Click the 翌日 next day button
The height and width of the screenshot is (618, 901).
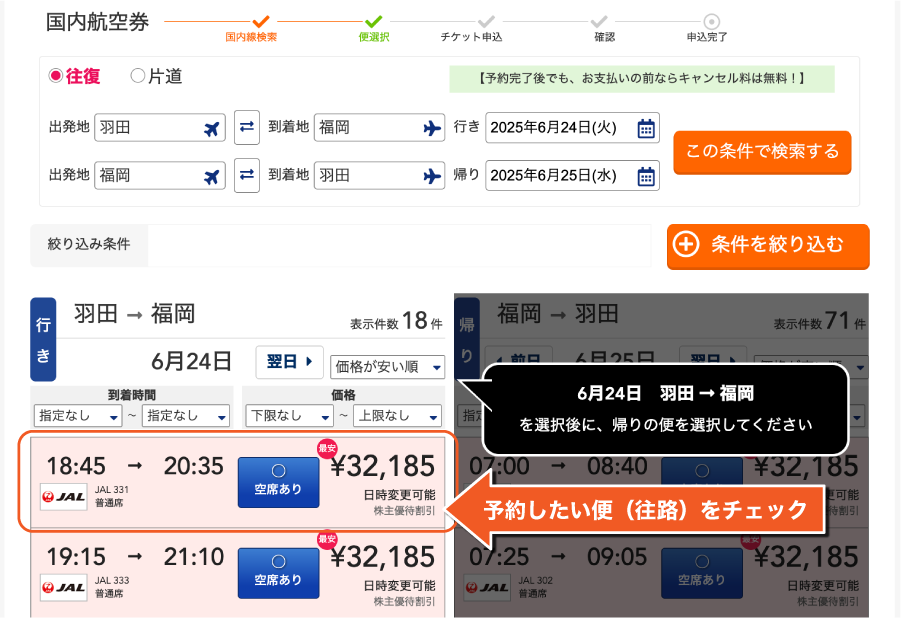click(289, 360)
